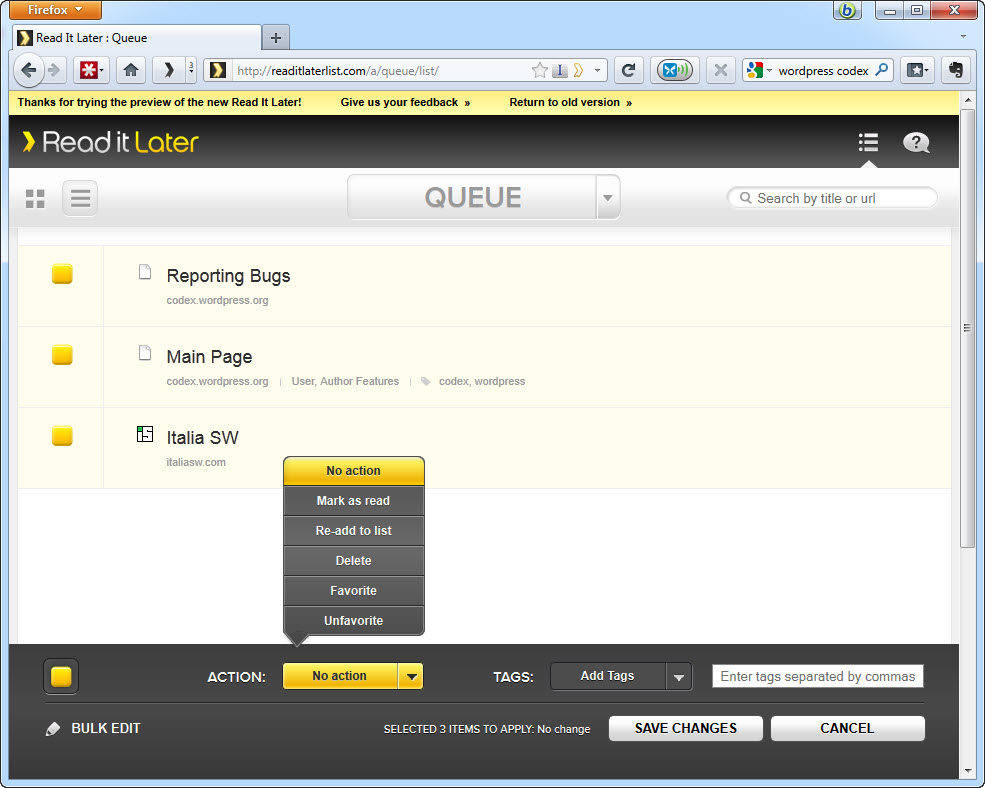Open the Google search engine selector

point(759,70)
